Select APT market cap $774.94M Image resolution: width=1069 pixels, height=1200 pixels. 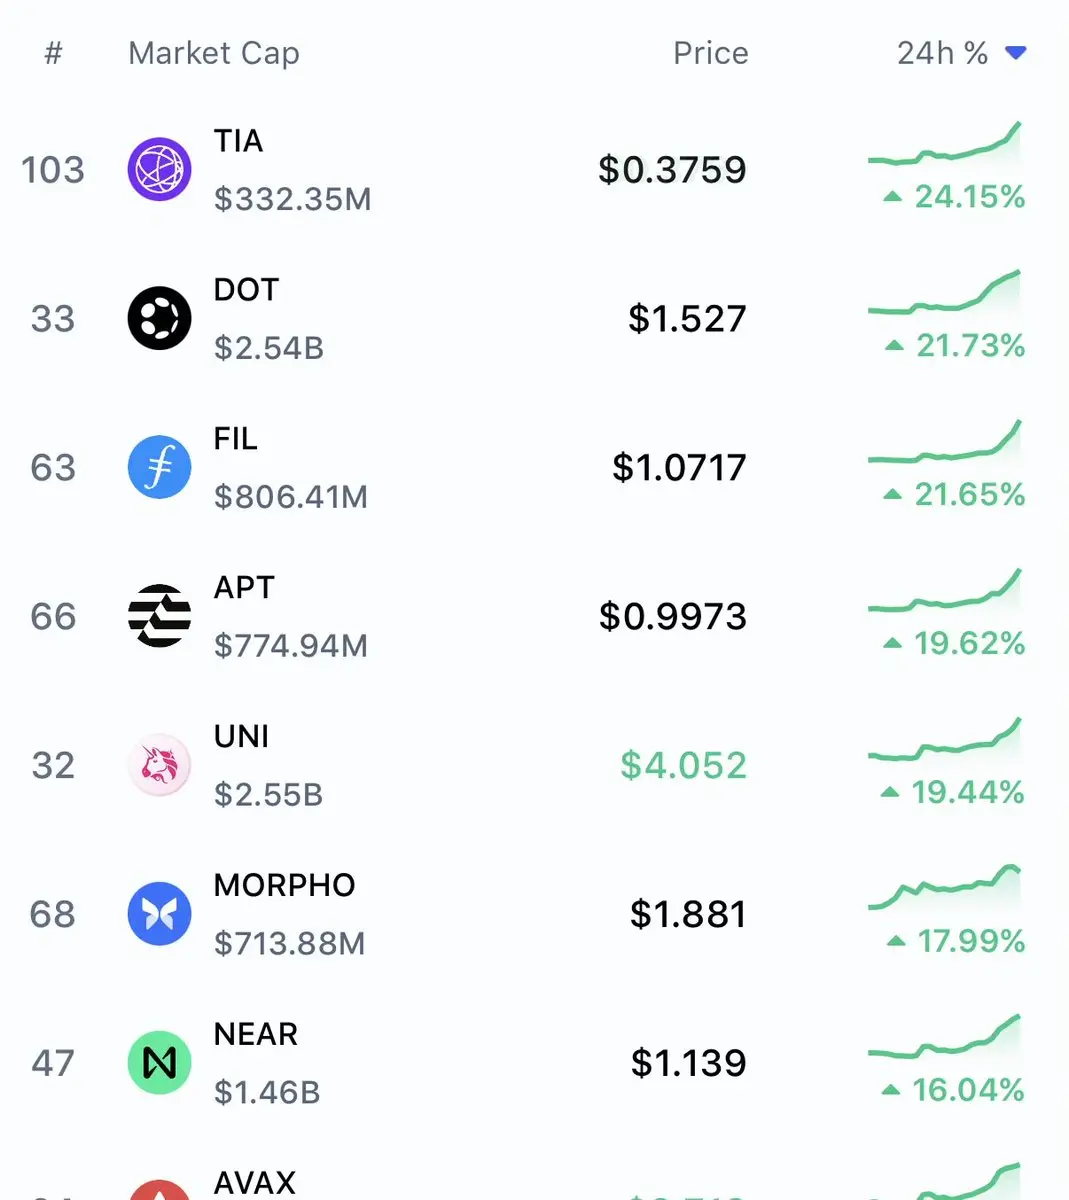click(291, 646)
